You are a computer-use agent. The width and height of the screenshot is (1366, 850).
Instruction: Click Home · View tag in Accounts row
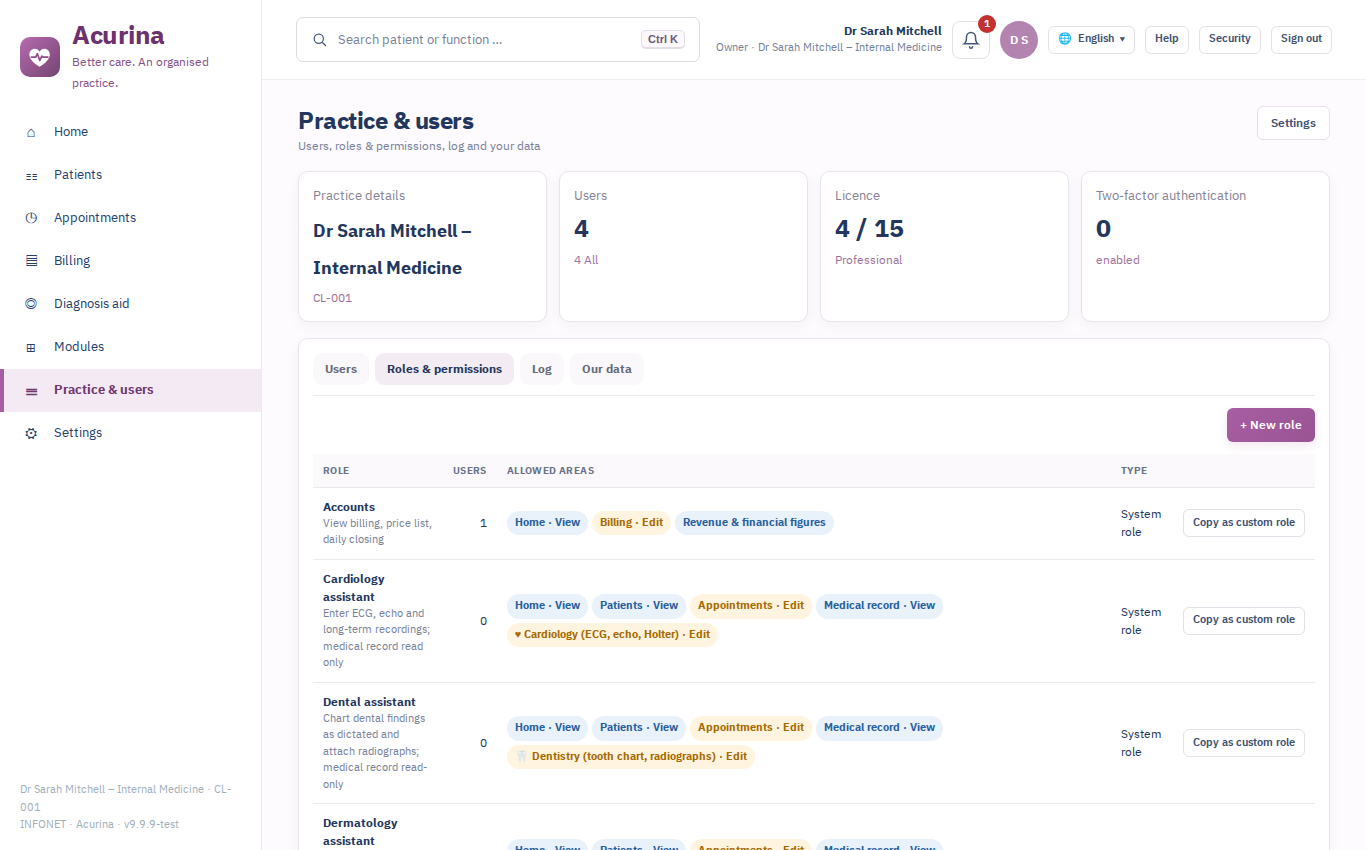[547, 523]
